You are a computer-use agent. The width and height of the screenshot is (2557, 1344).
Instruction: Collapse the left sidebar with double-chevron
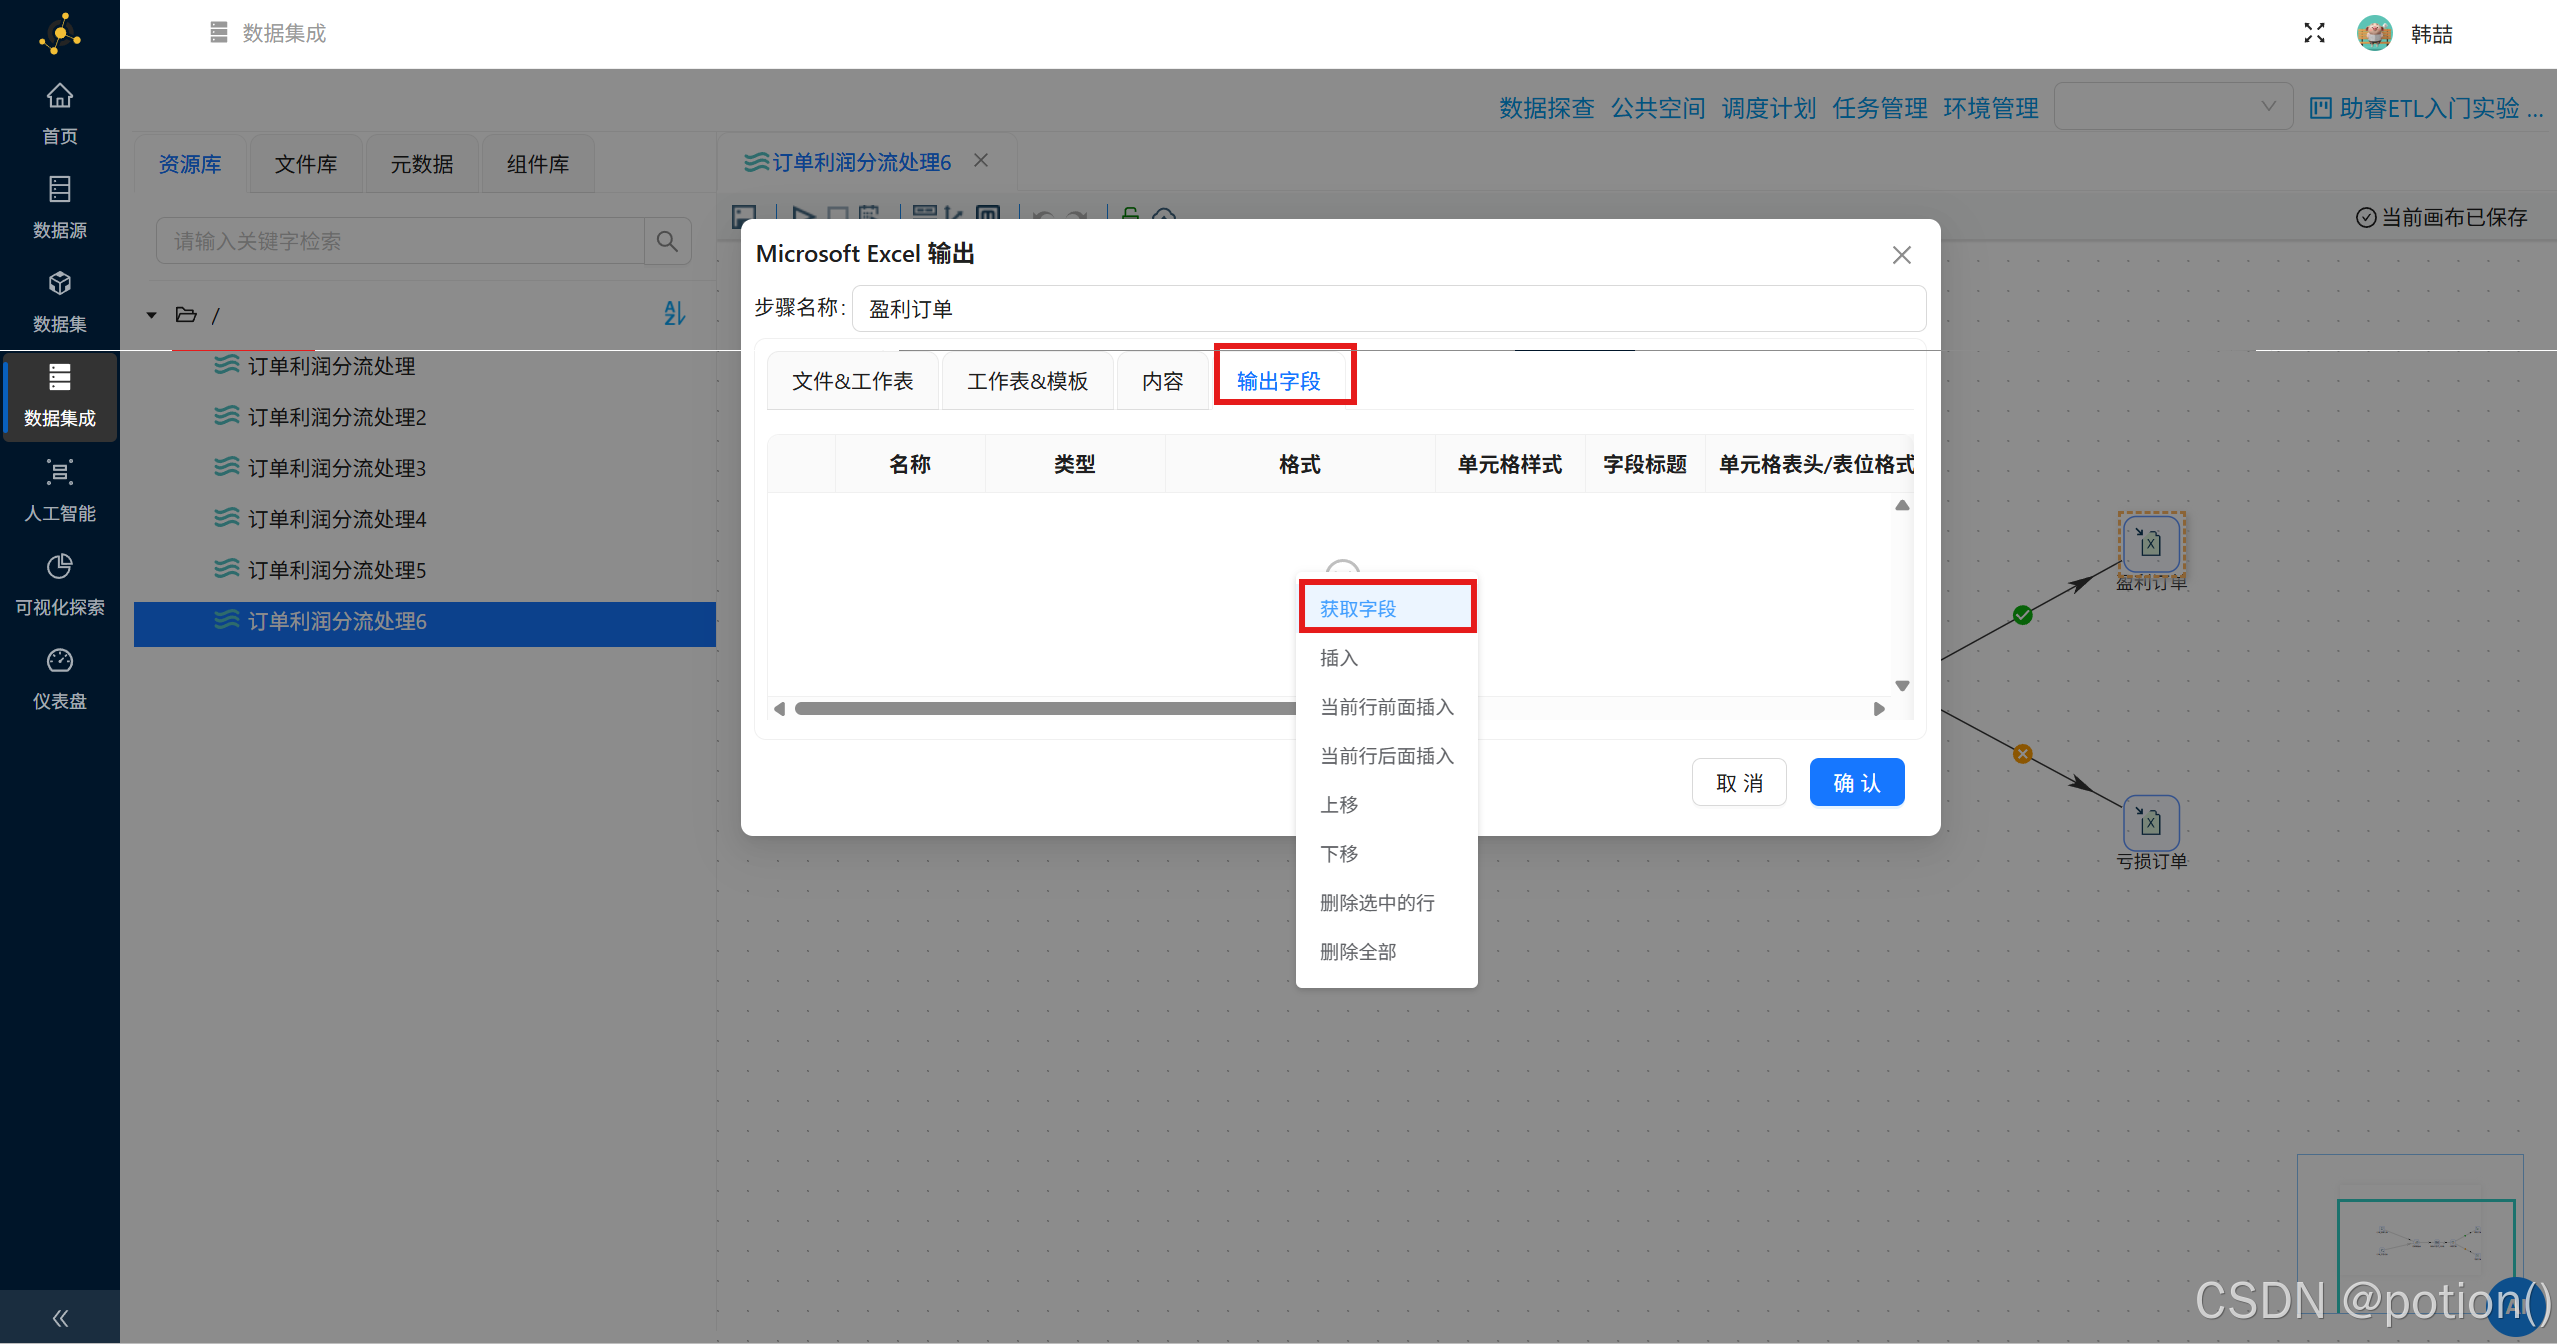click(x=60, y=1318)
